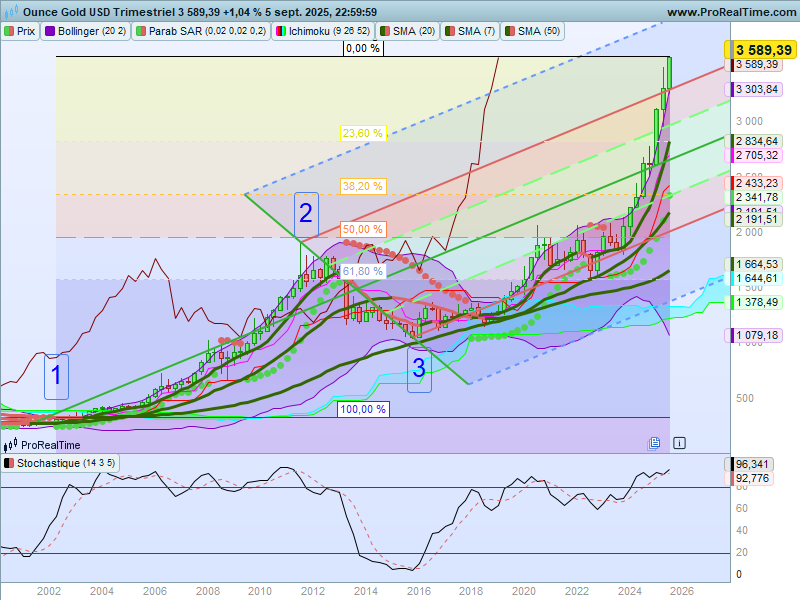
Task: Click the 1 079,18 price axis label
Action: pos(754,335)
